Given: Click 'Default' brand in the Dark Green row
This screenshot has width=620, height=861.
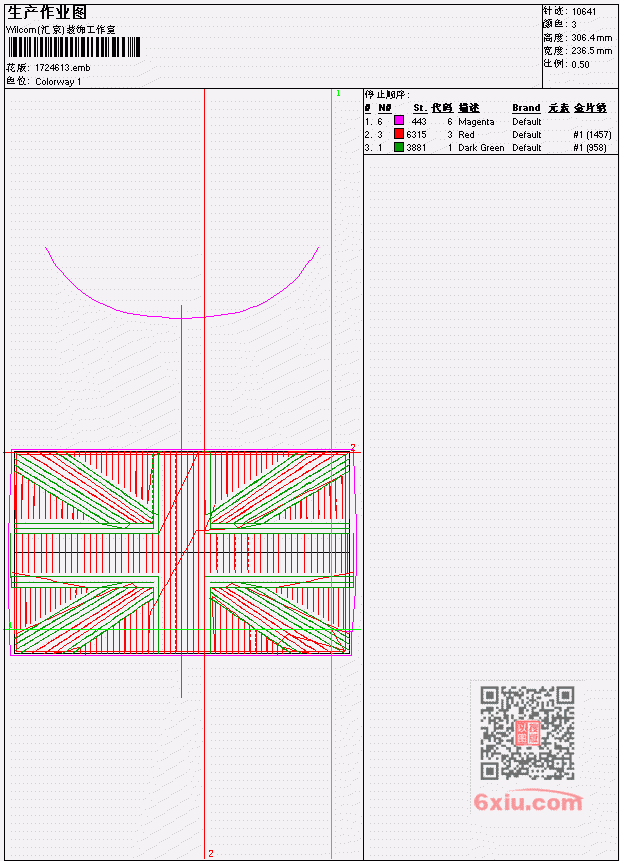Looking at the screenshot, I should click(527, 148).
